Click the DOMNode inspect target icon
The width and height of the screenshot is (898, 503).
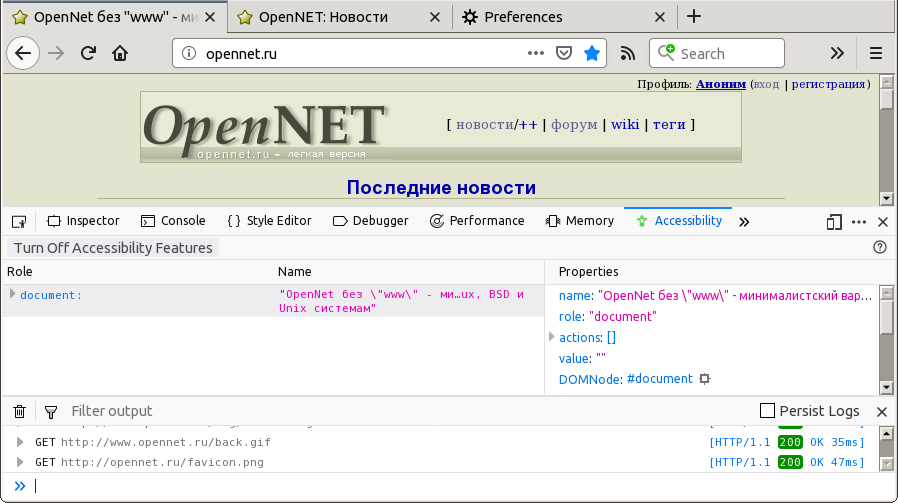[705, 379]
